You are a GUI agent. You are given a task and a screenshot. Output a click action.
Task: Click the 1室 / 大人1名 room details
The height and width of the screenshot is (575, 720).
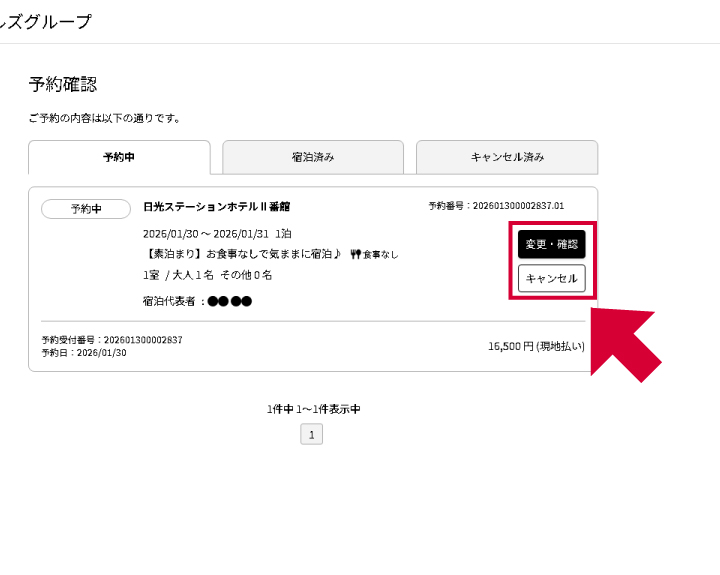[207, 275]
